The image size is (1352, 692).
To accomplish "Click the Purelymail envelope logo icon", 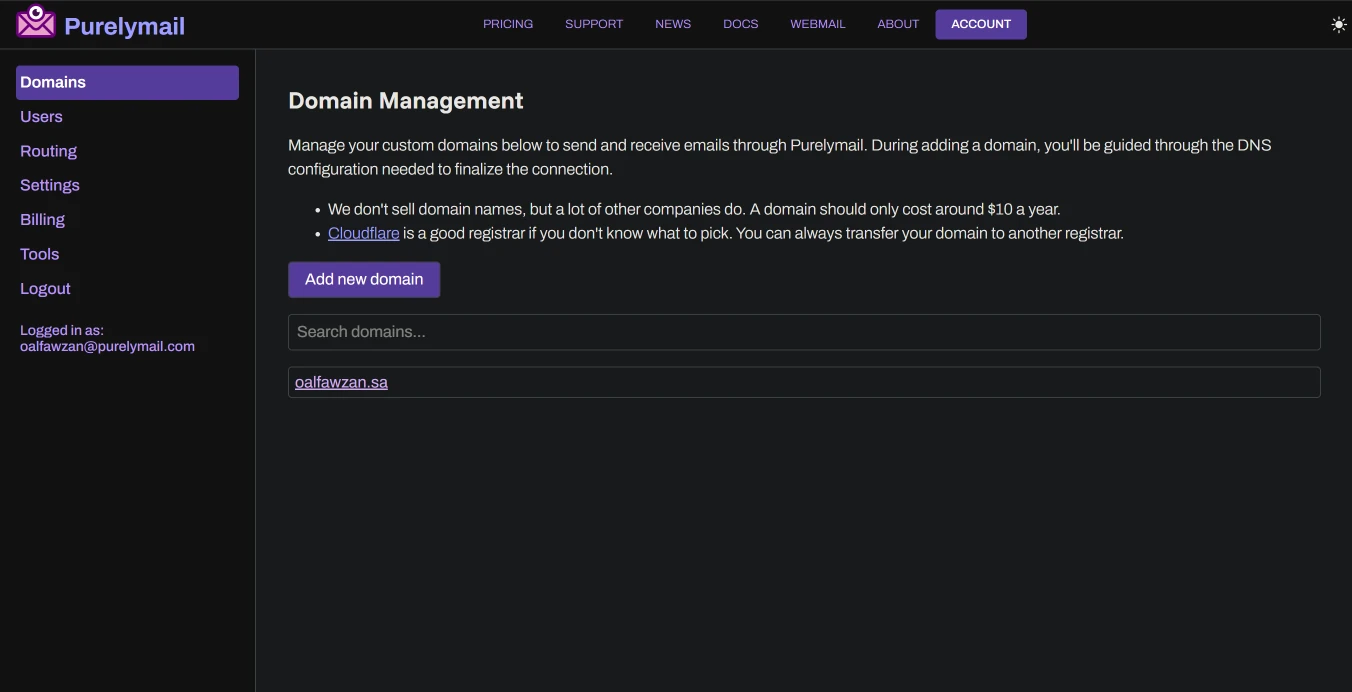I will [36, 22].
